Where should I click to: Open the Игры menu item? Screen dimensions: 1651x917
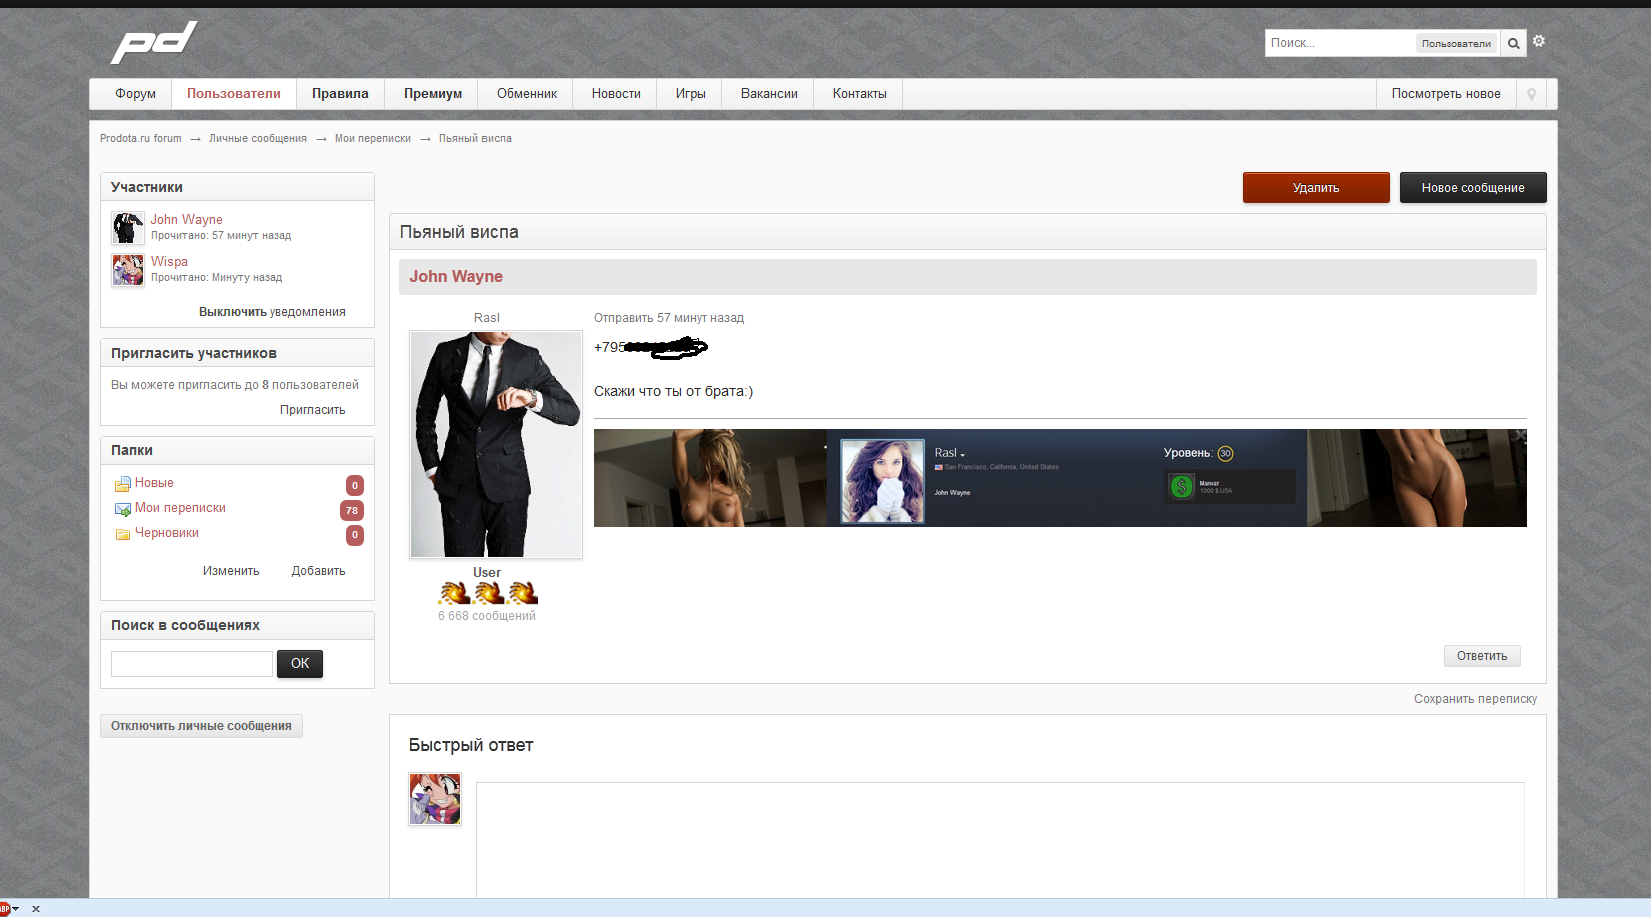point(690,94)
